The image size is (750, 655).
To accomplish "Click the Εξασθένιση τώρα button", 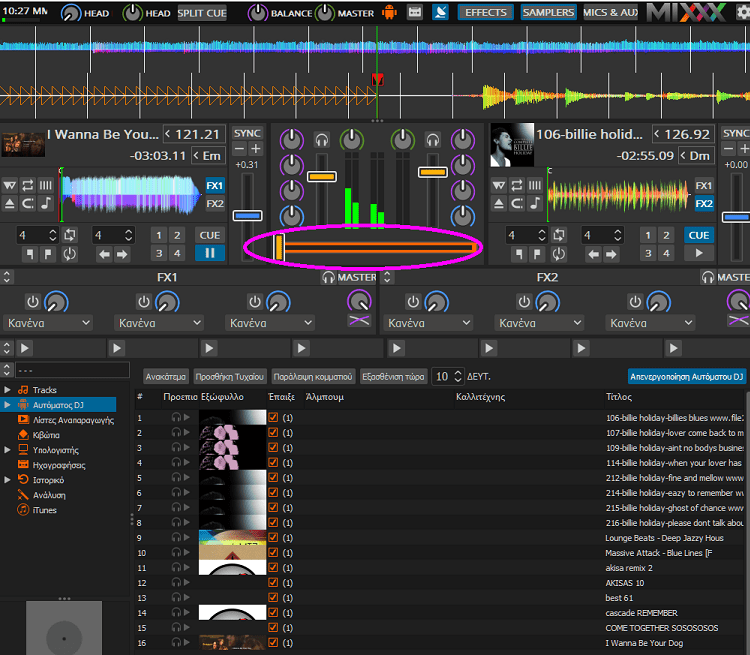I will tap(393, 377).
